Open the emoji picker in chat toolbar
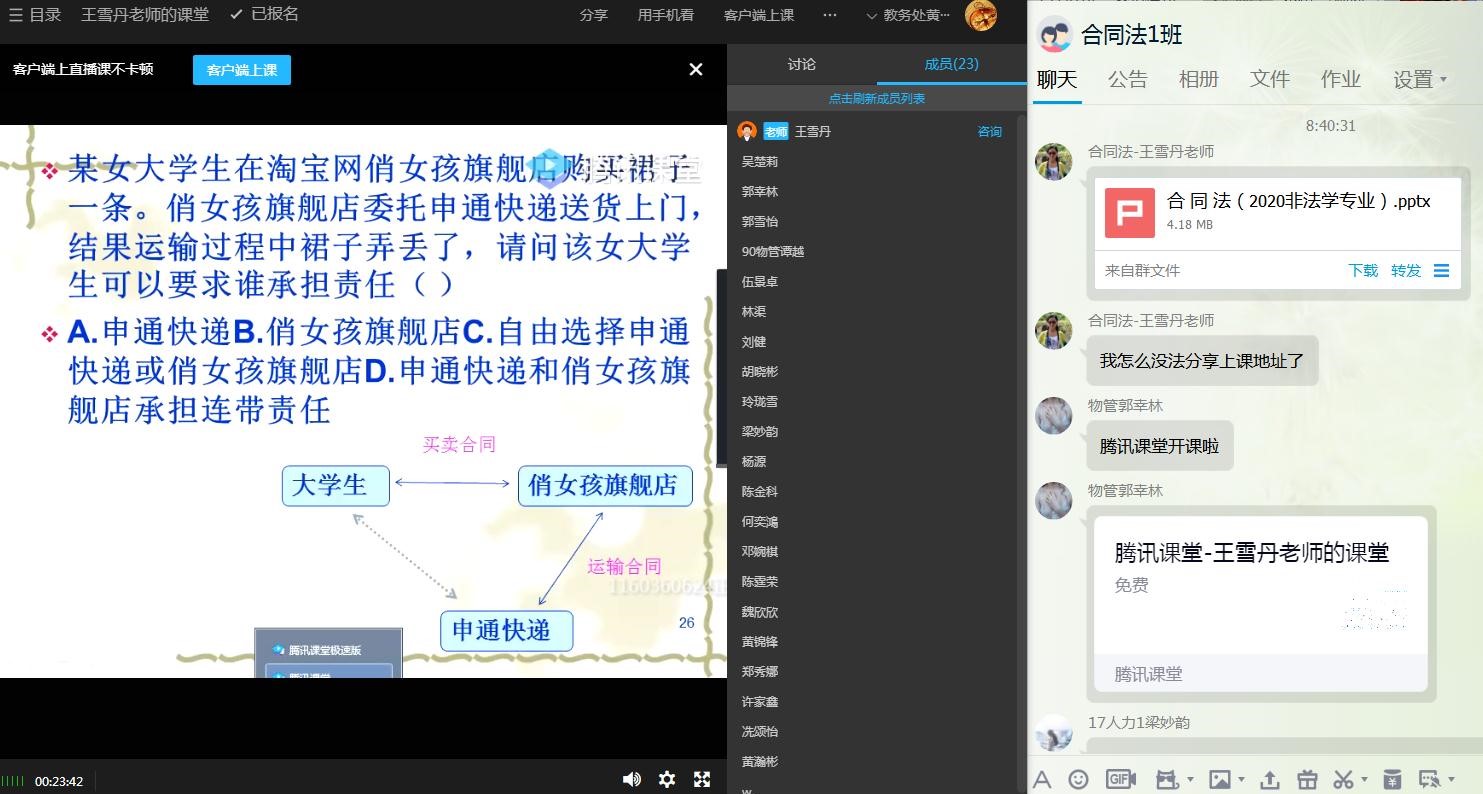 click(x=1078, y=779)
